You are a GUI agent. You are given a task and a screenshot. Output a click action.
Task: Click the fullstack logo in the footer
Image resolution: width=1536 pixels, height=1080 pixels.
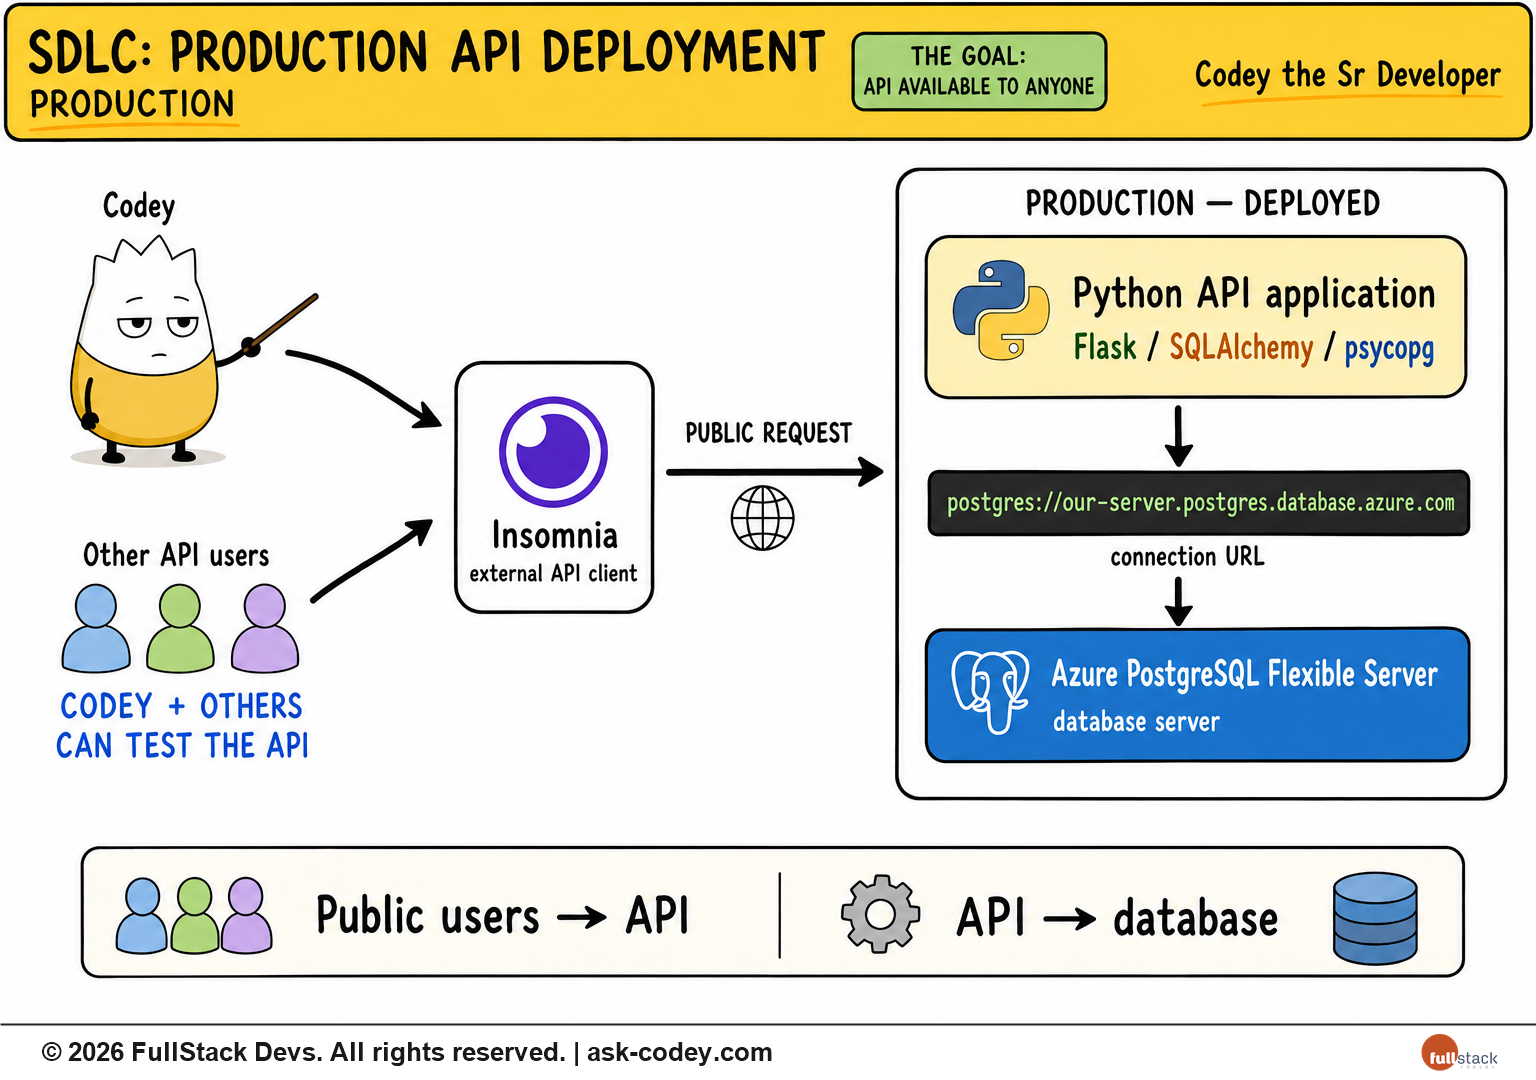click(x=1459, y=1054)
